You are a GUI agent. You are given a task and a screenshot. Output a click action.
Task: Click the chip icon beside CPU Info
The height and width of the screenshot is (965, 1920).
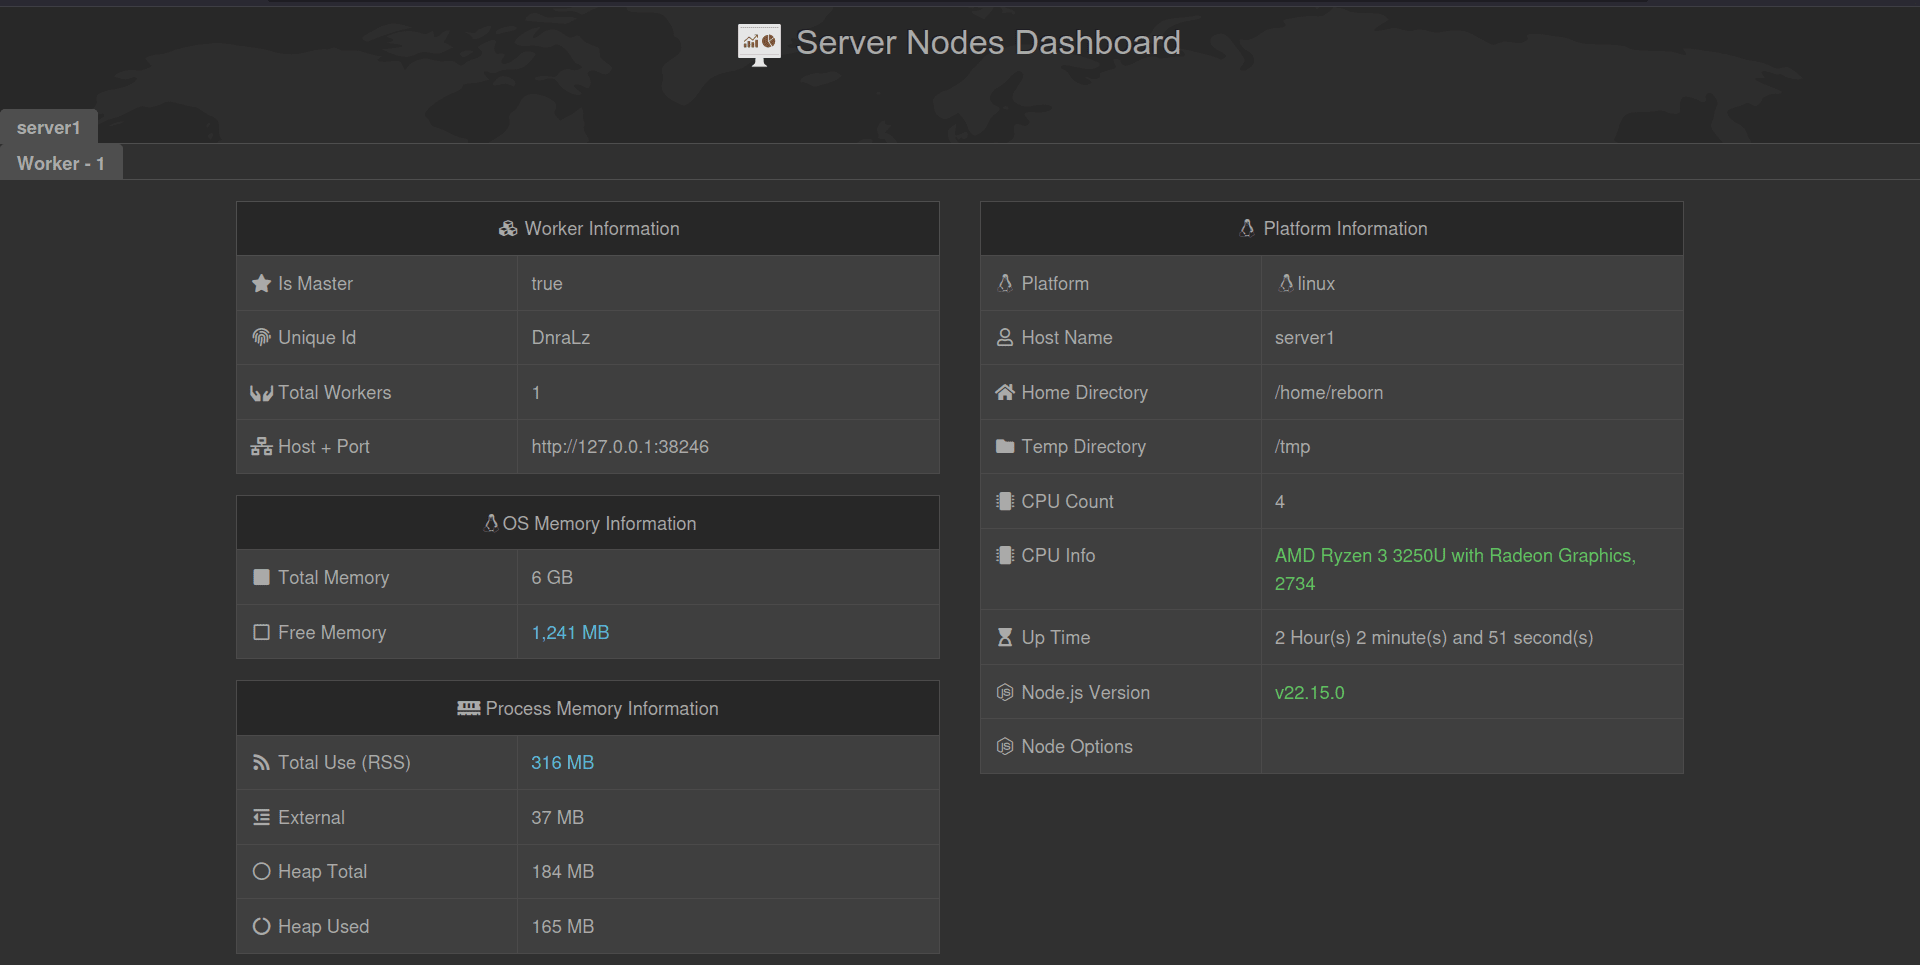tap(1005, 555)
